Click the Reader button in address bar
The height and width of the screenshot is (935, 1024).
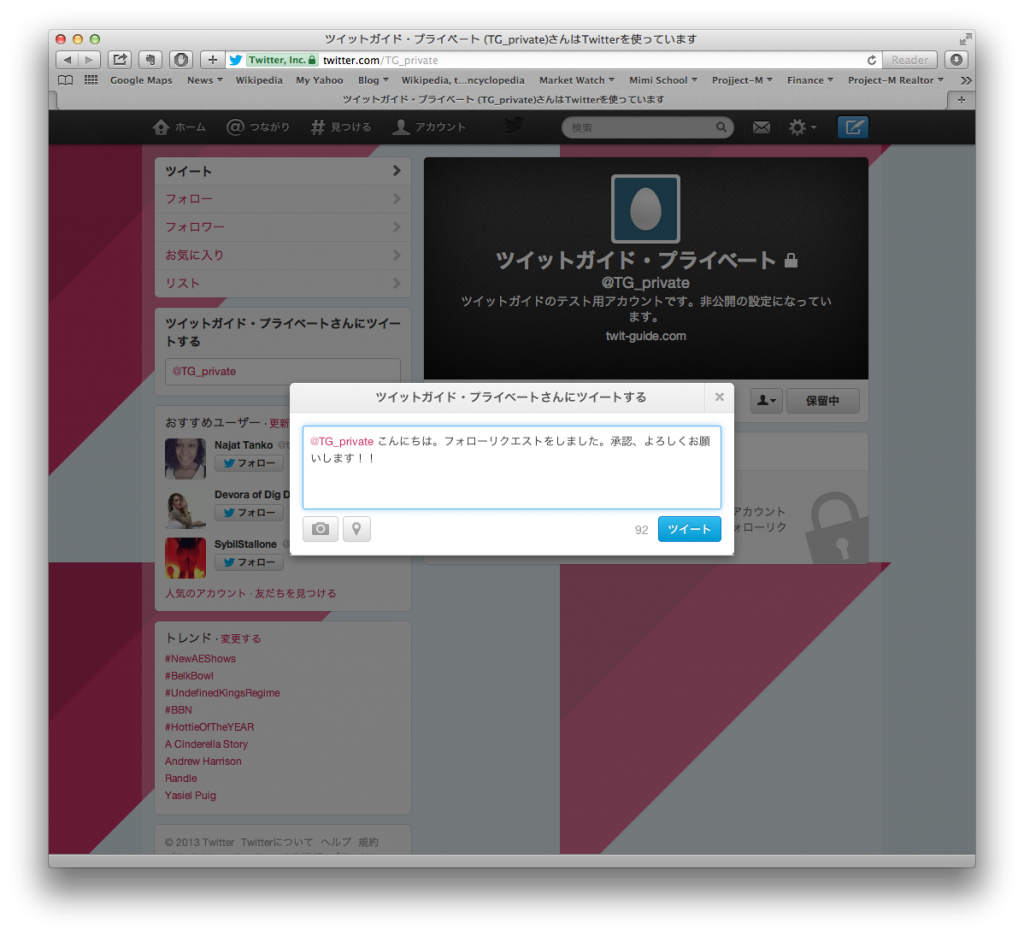click(910, 60)
